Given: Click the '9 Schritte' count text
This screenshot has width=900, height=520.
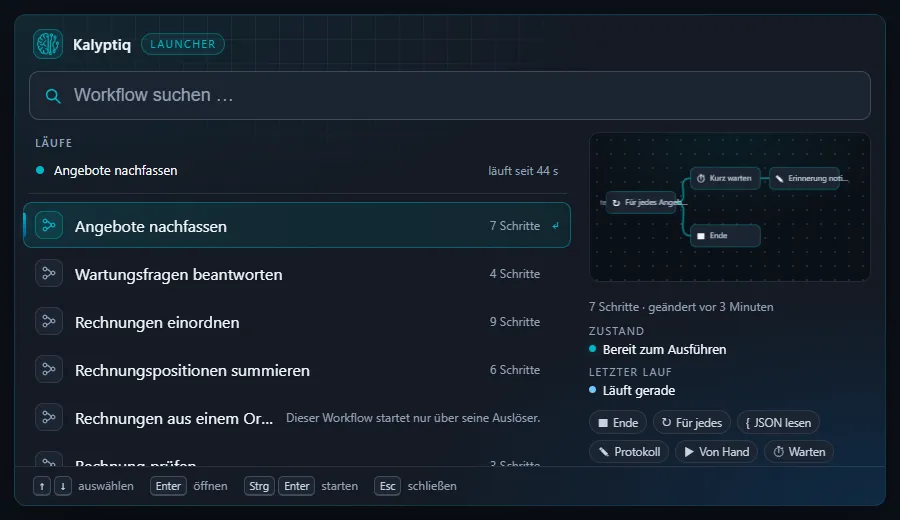Looking at the screenshot, I should point(514,322).
